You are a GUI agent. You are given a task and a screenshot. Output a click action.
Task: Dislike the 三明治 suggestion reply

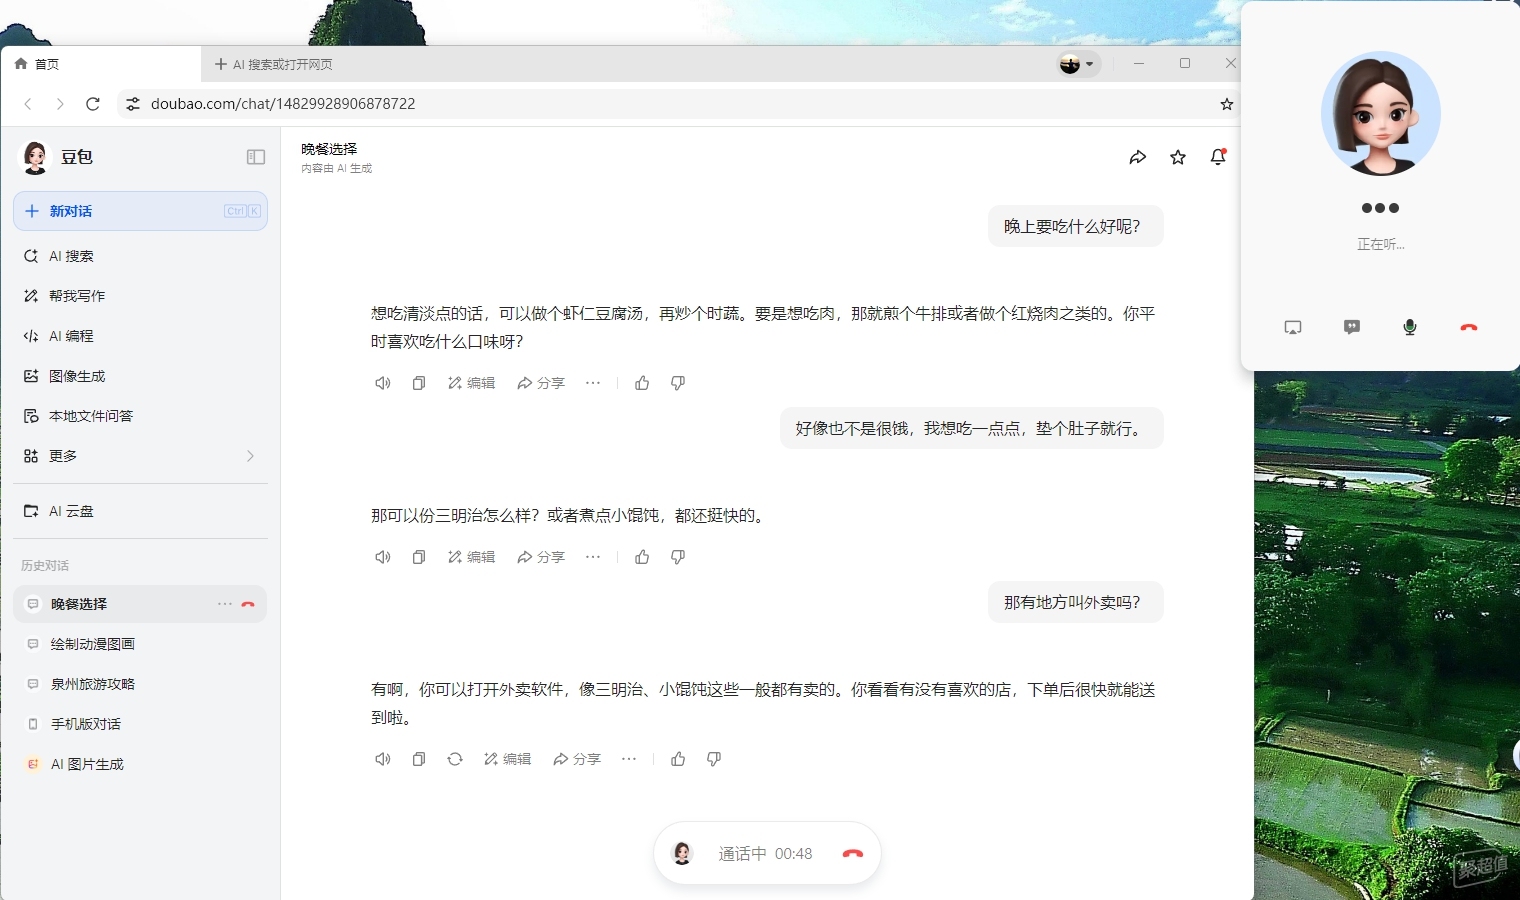tap(678, 557)
